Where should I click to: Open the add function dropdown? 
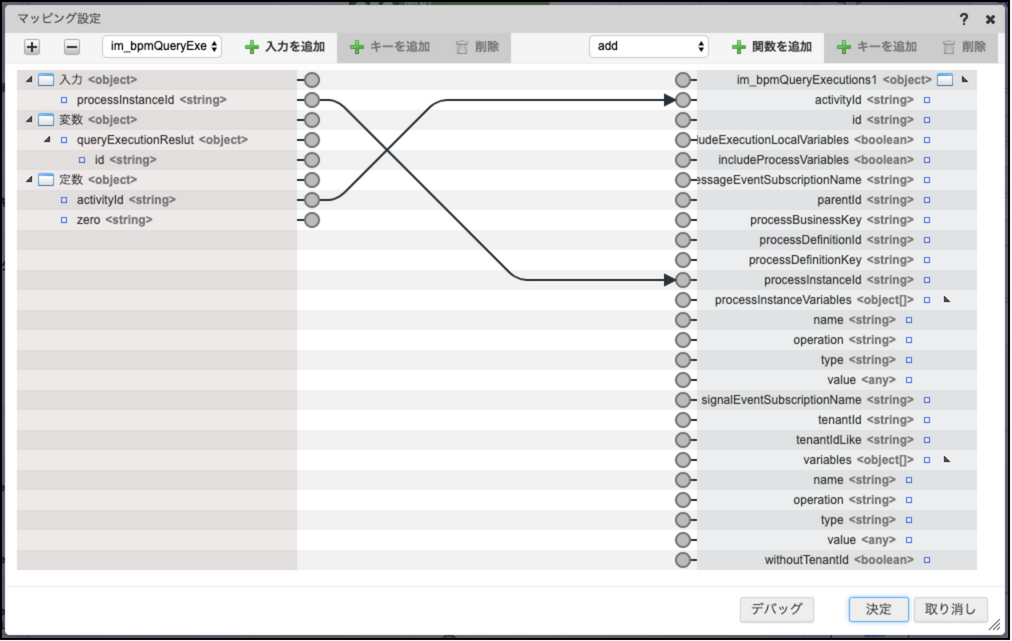pos(649,46)
